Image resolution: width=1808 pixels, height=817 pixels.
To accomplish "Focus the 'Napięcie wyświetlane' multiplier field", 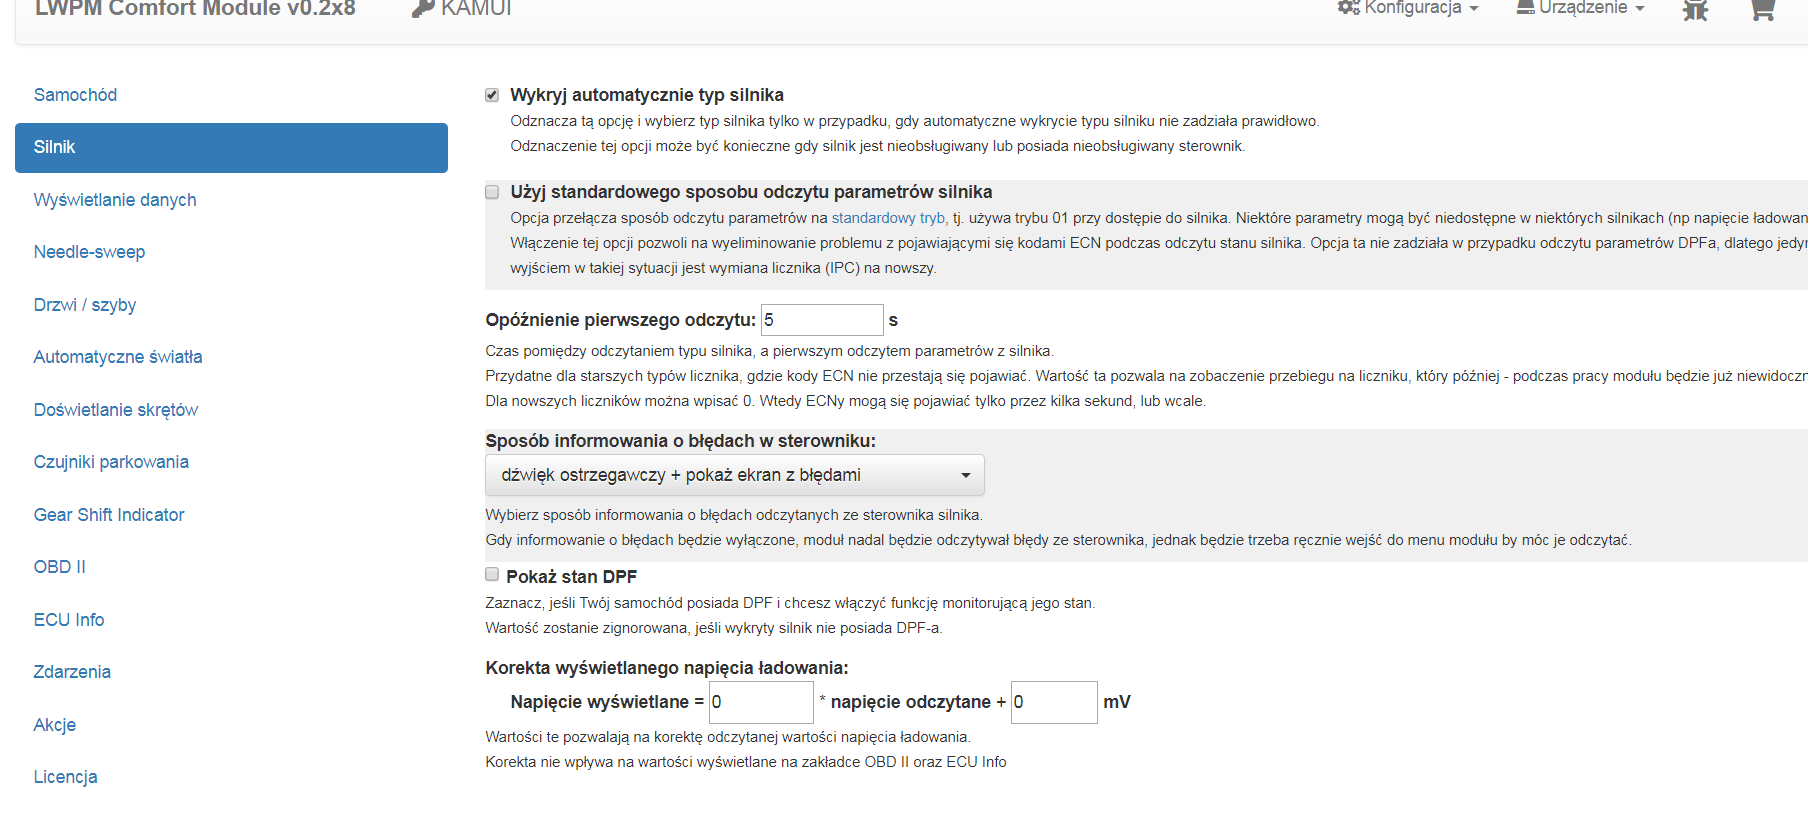I will coord(760,702).
